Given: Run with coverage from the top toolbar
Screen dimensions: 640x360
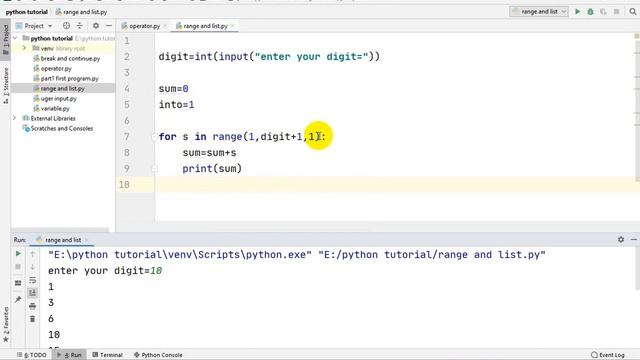Looking at the screenshot, I should (x=603, y=12).
